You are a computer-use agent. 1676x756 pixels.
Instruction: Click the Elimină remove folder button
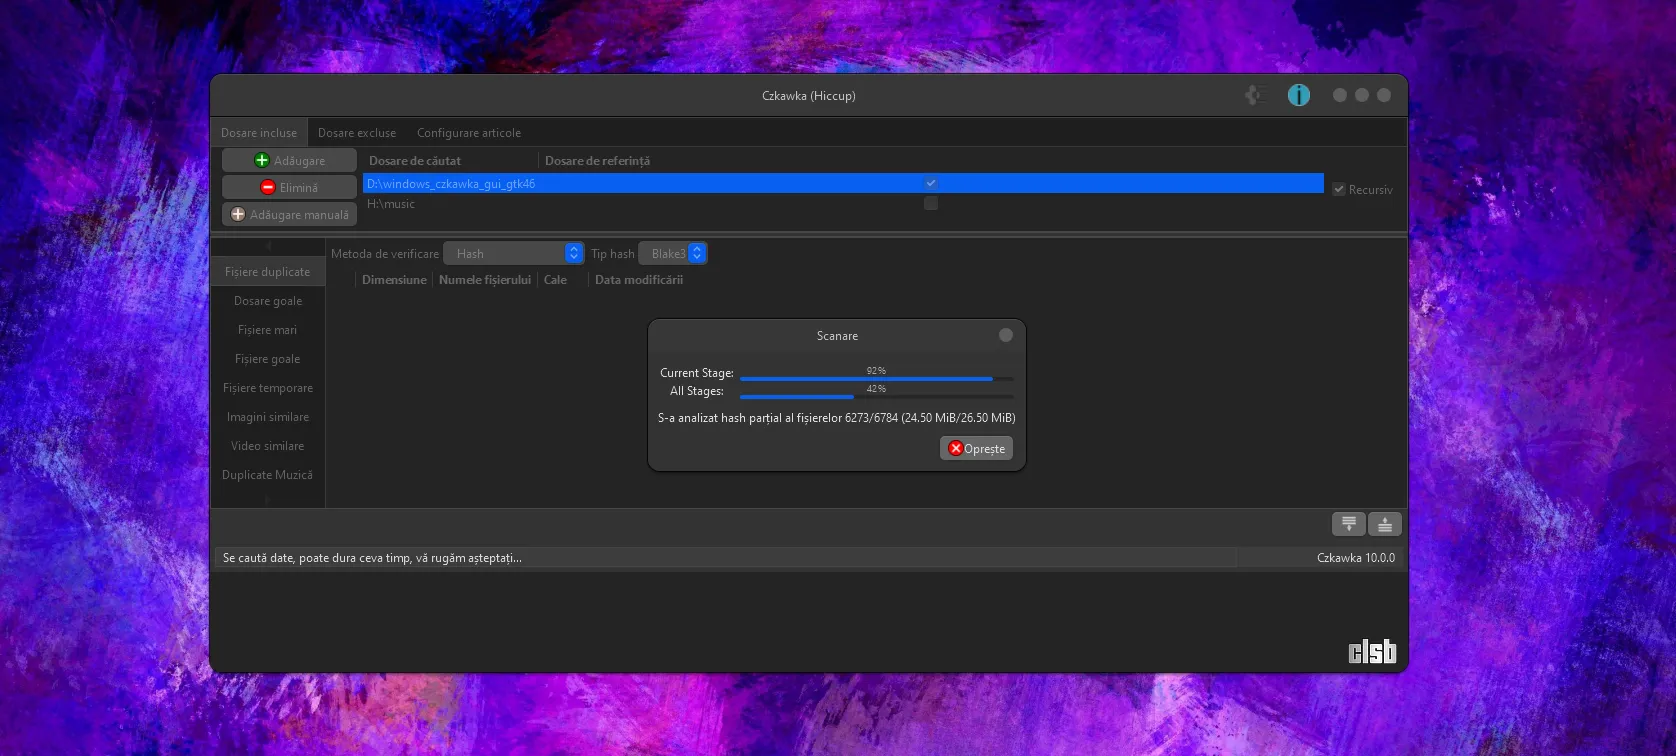pos(289,187)
